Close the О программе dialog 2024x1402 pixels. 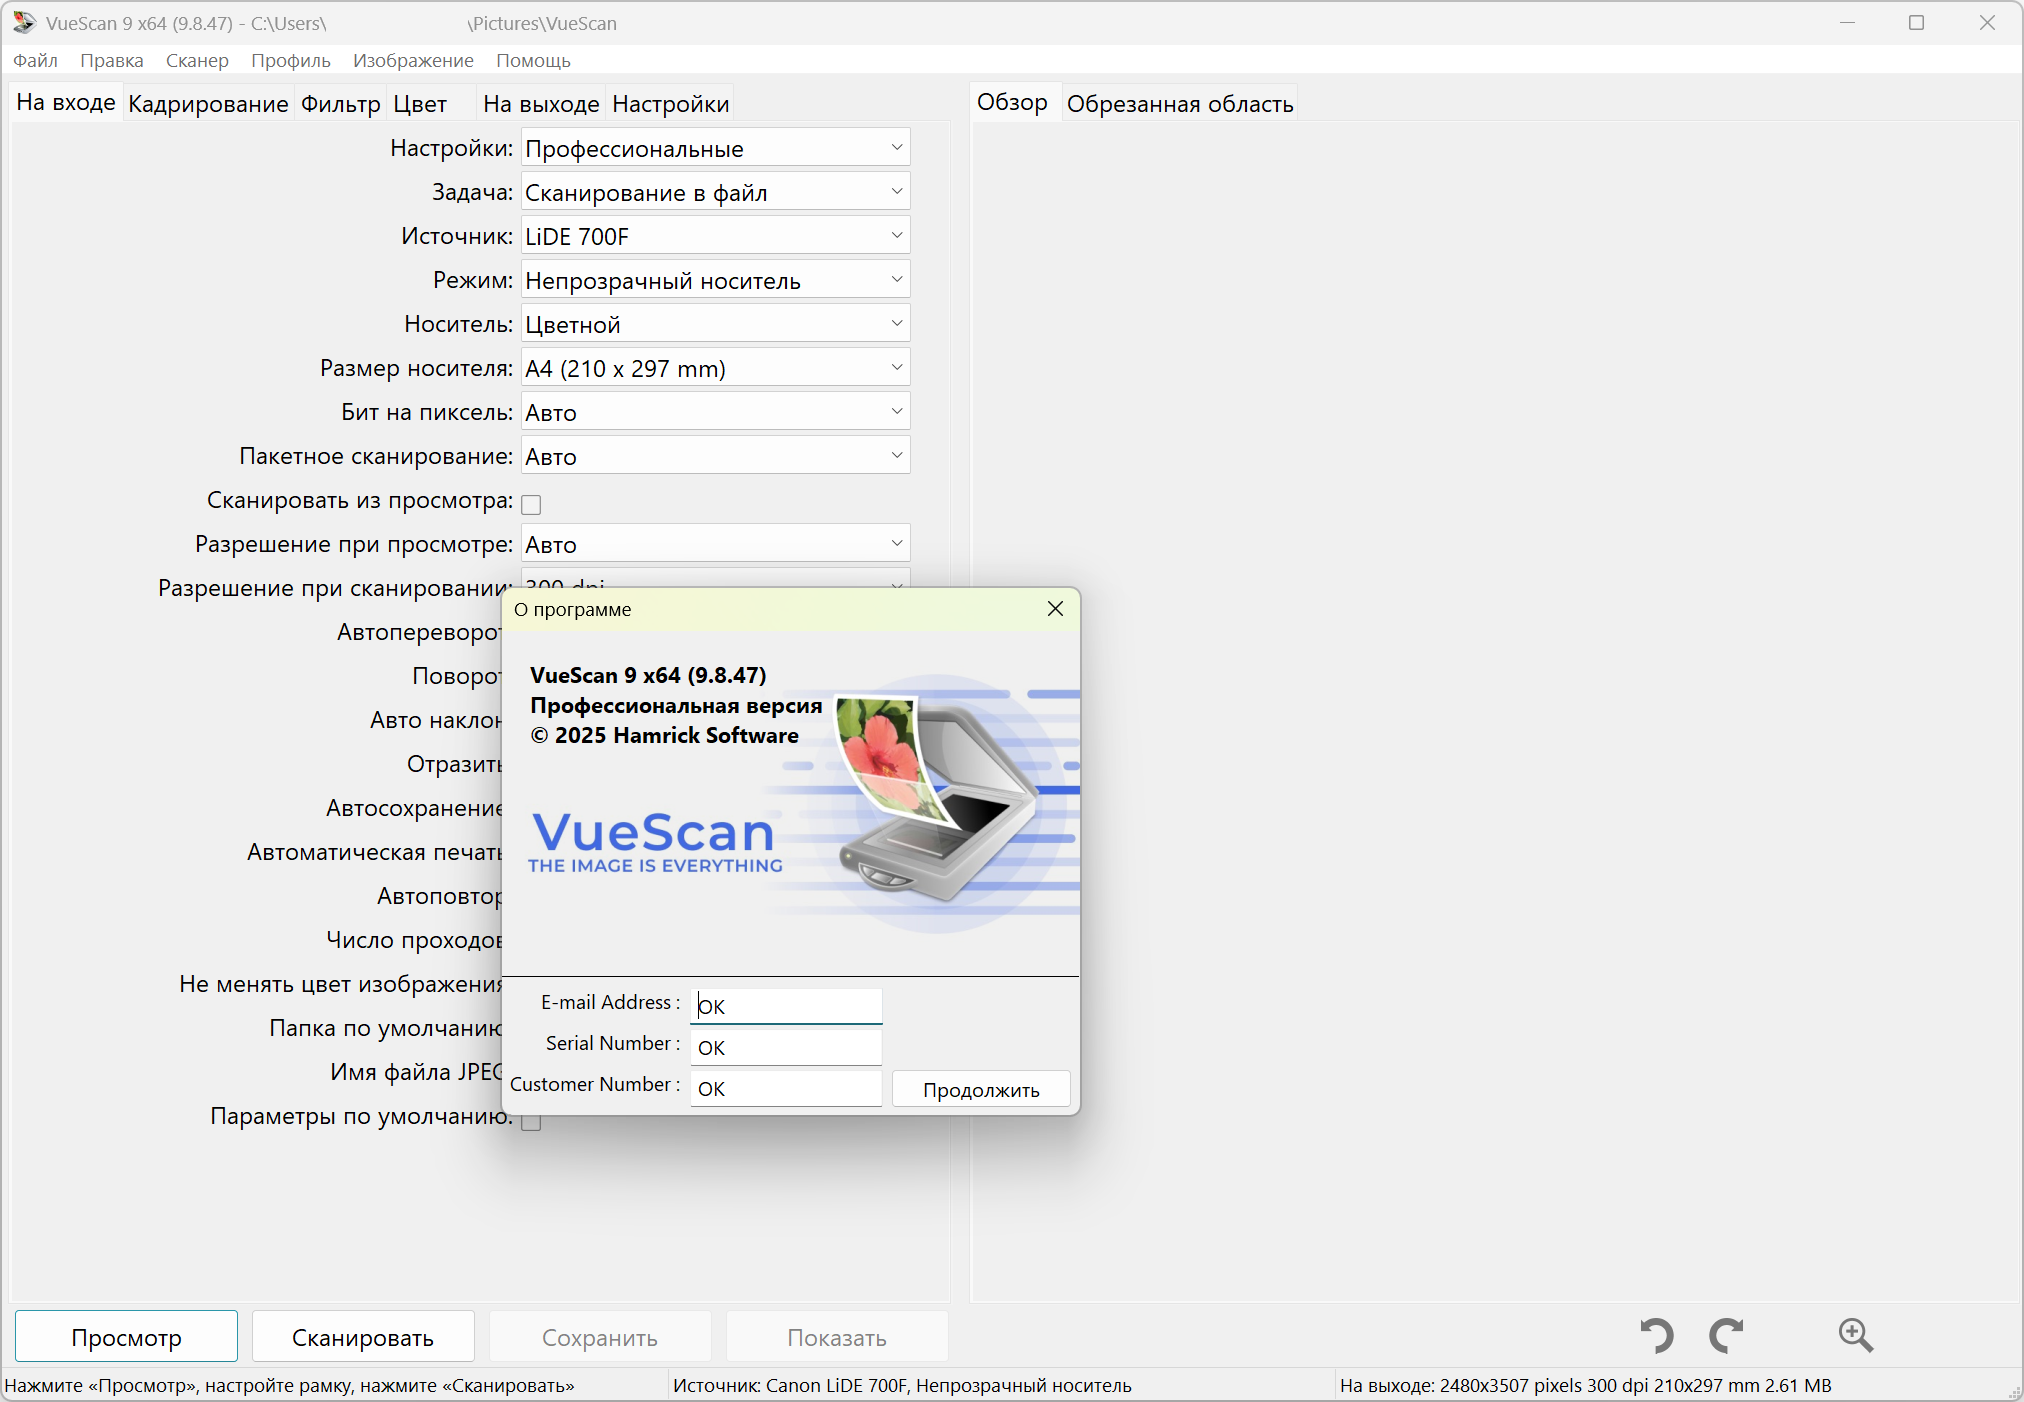pyautogui.click(x=1055, y=609)
